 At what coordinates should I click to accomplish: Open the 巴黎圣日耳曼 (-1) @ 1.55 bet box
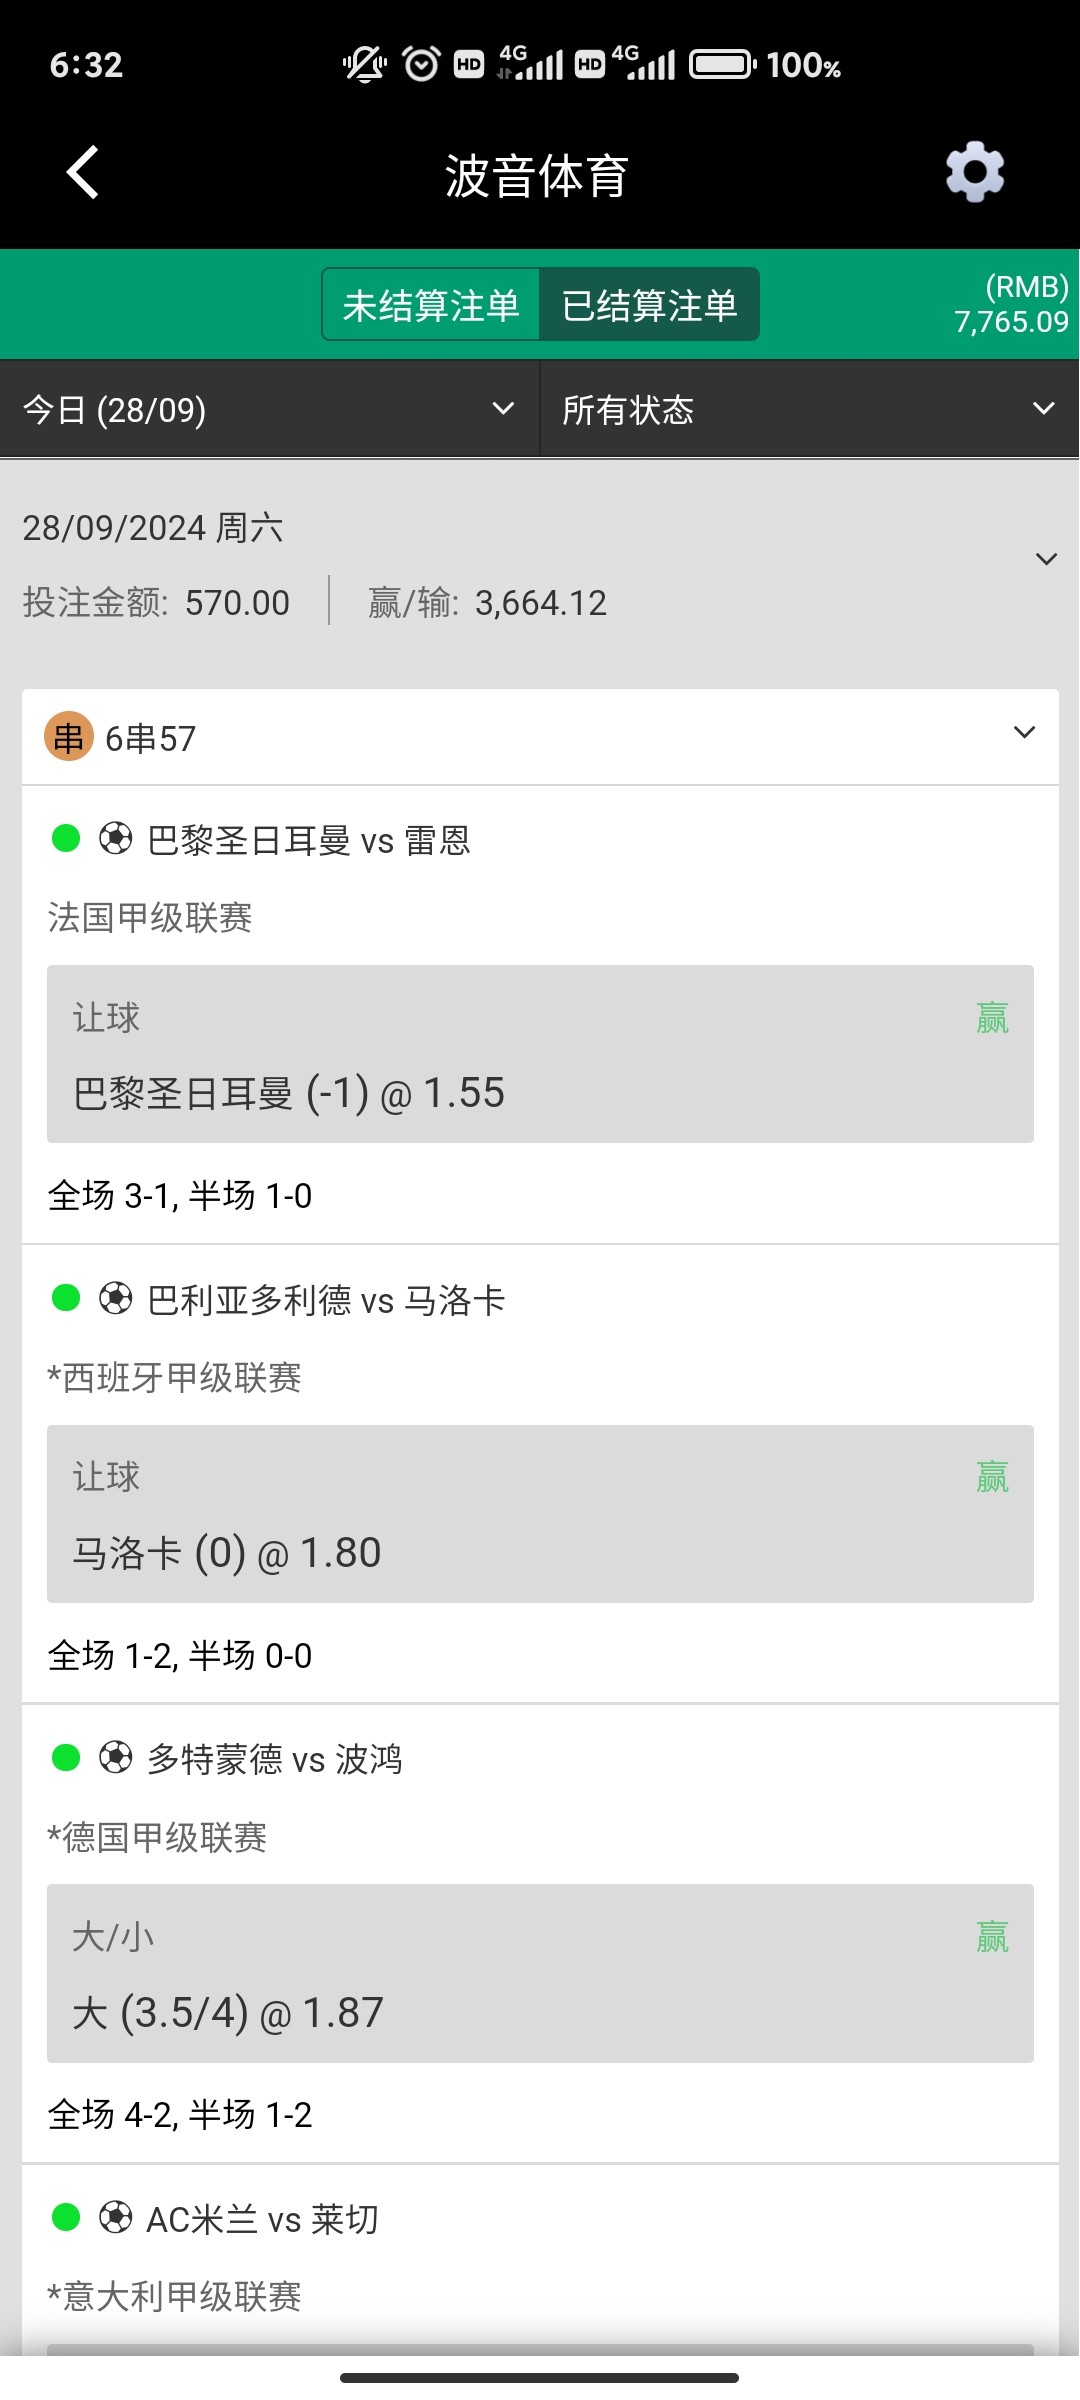coord(540,1054)
